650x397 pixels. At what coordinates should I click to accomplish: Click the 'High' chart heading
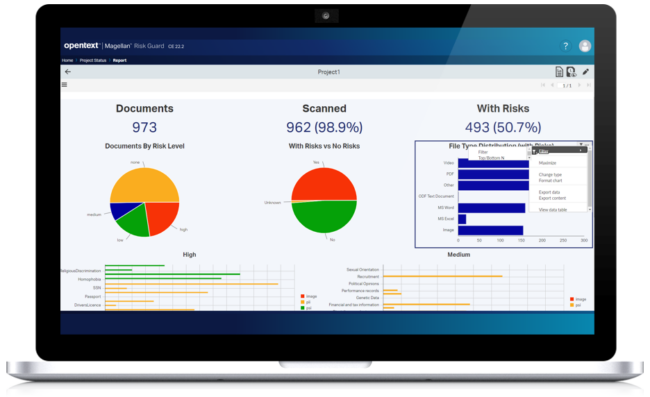(x=189, y=254)
